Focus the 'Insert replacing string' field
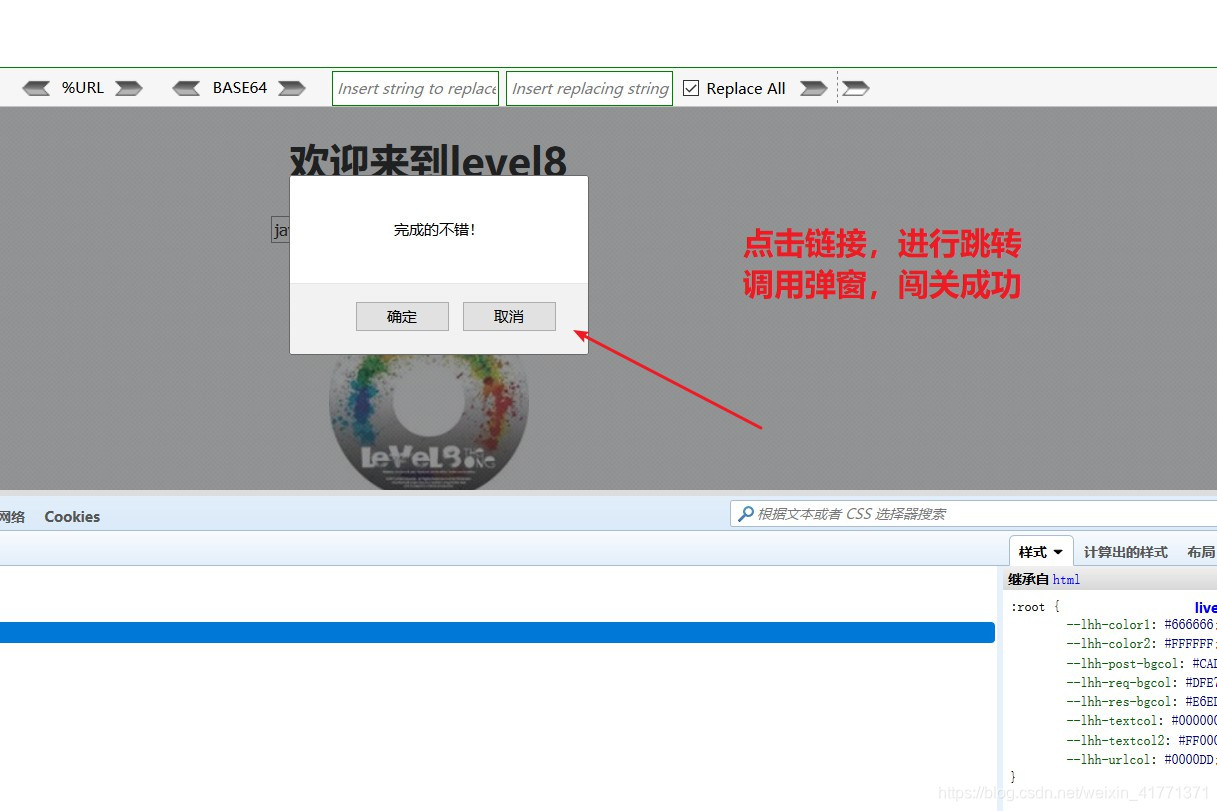The height and width of the screenshot is (811, 1217). pyautogui.click(x=589, y=88)
